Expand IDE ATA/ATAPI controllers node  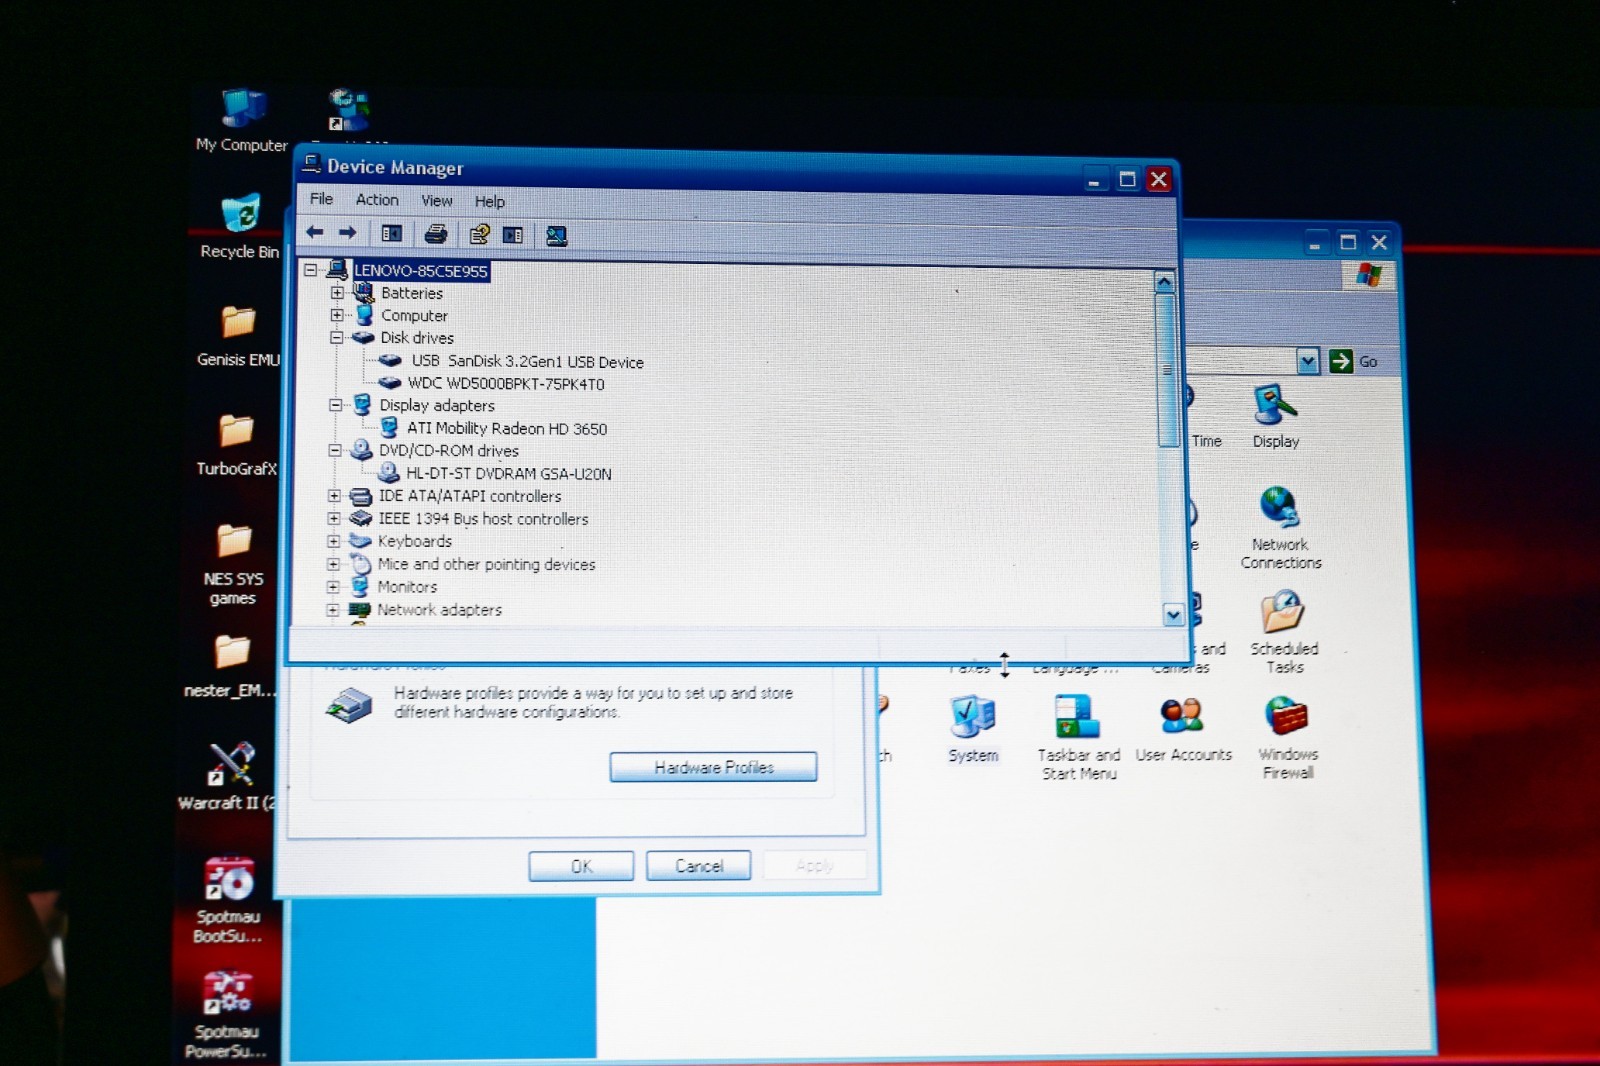pos(334,496)
